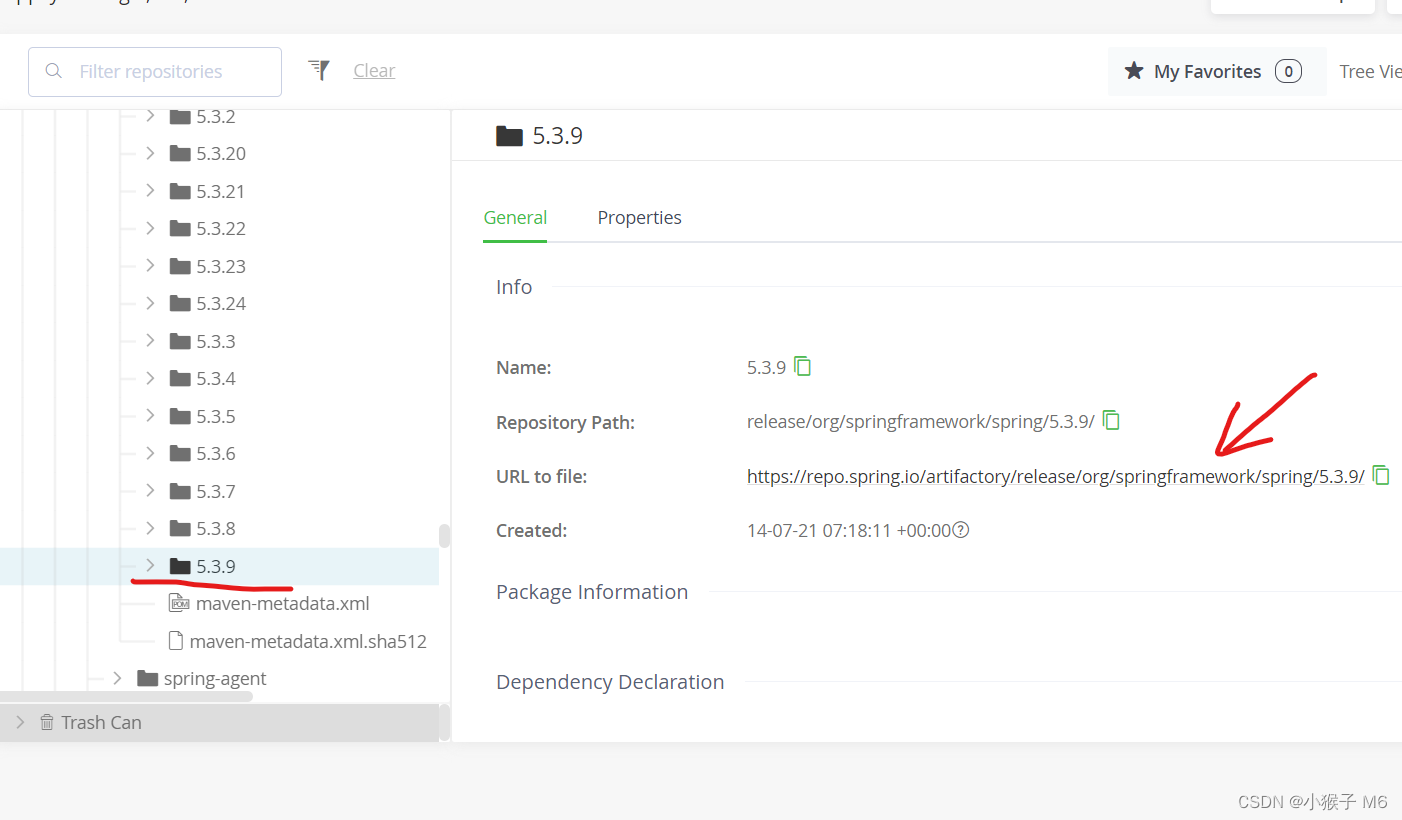The image size is (1402, 820).
Task: Click the 5.3.23 folder icon
Action: click(x=180, y=266)
